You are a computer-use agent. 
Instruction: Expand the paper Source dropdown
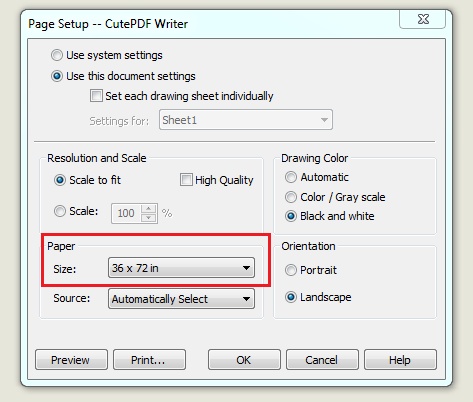click(181, 298)
